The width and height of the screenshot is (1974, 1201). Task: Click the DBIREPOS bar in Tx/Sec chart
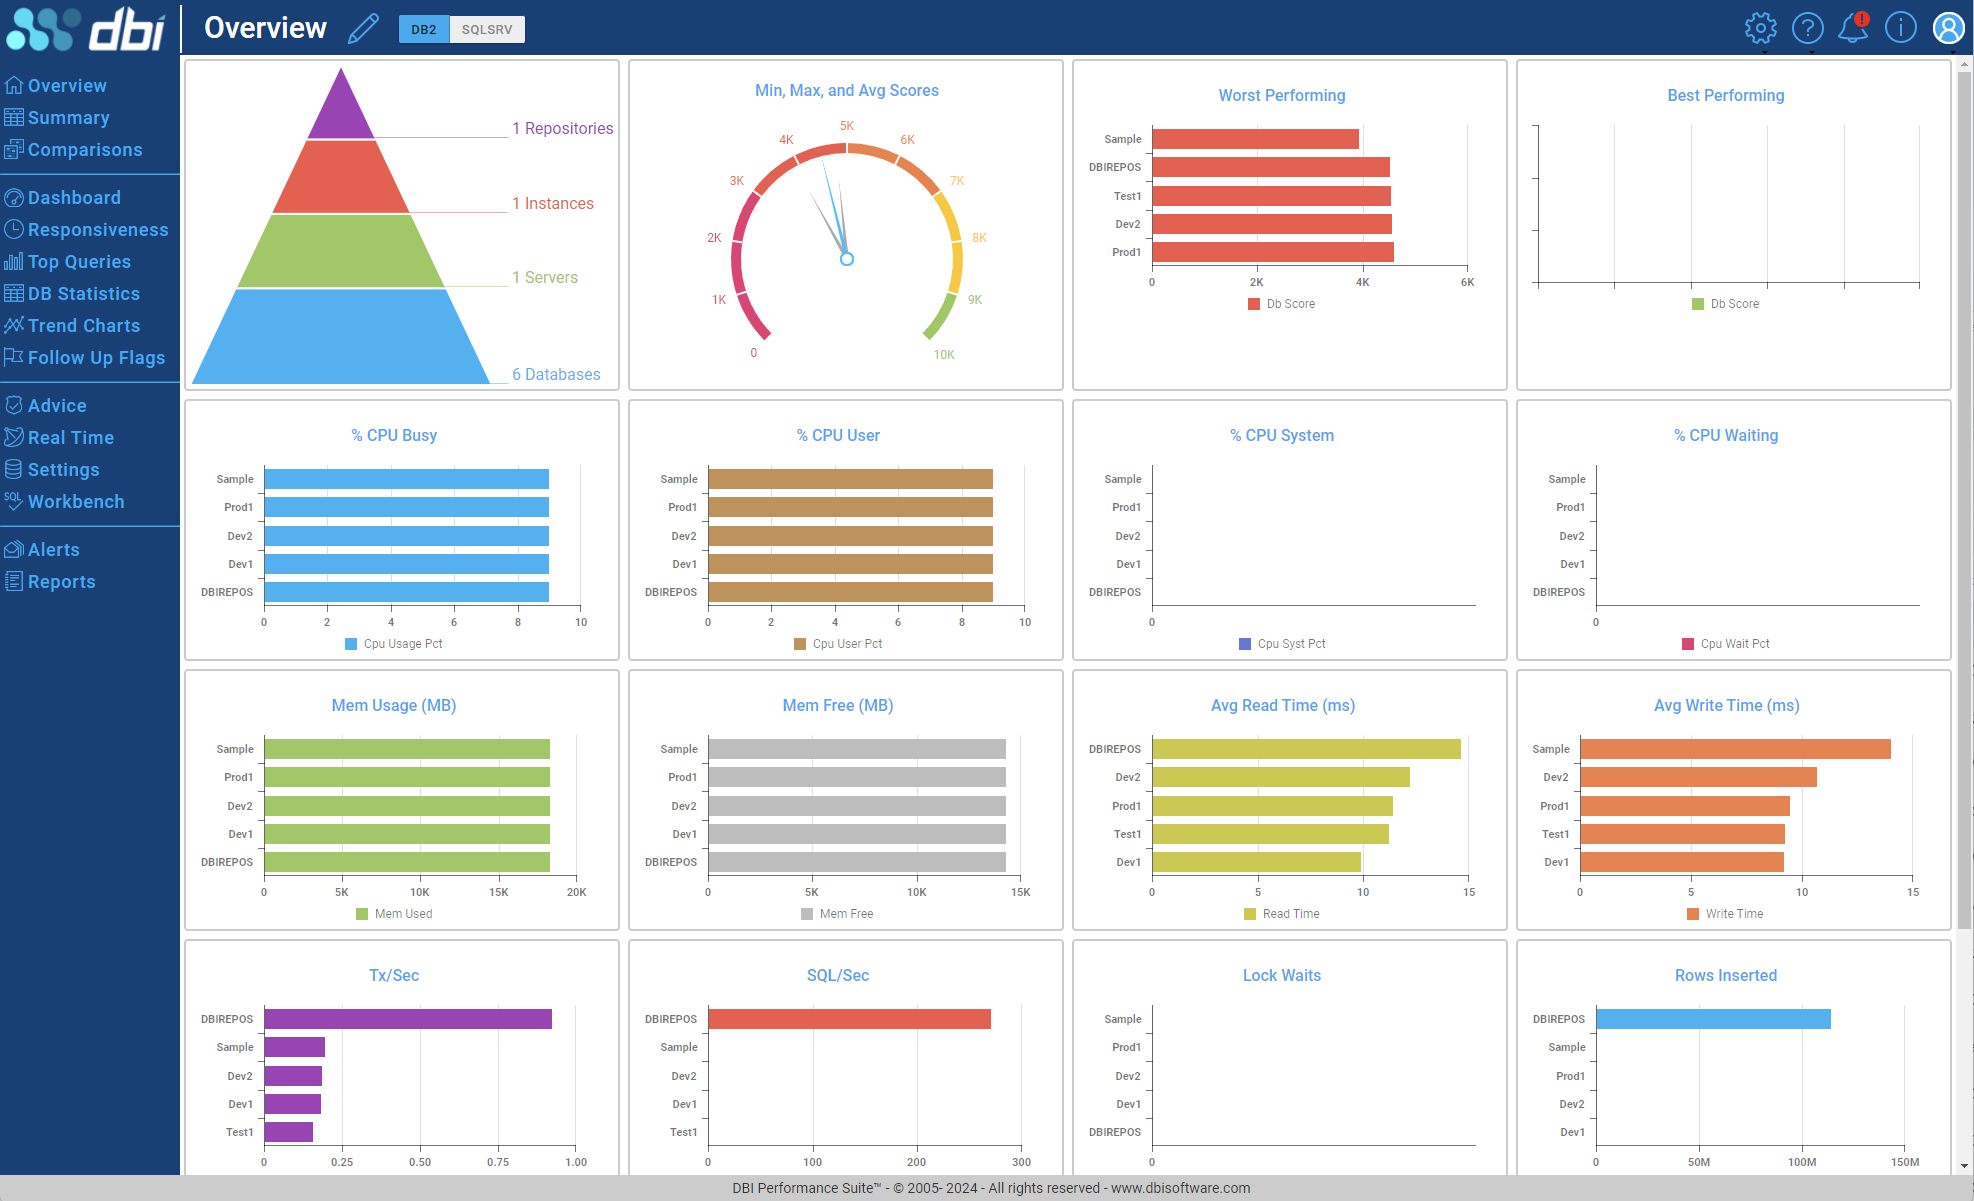click(408, 1019)
